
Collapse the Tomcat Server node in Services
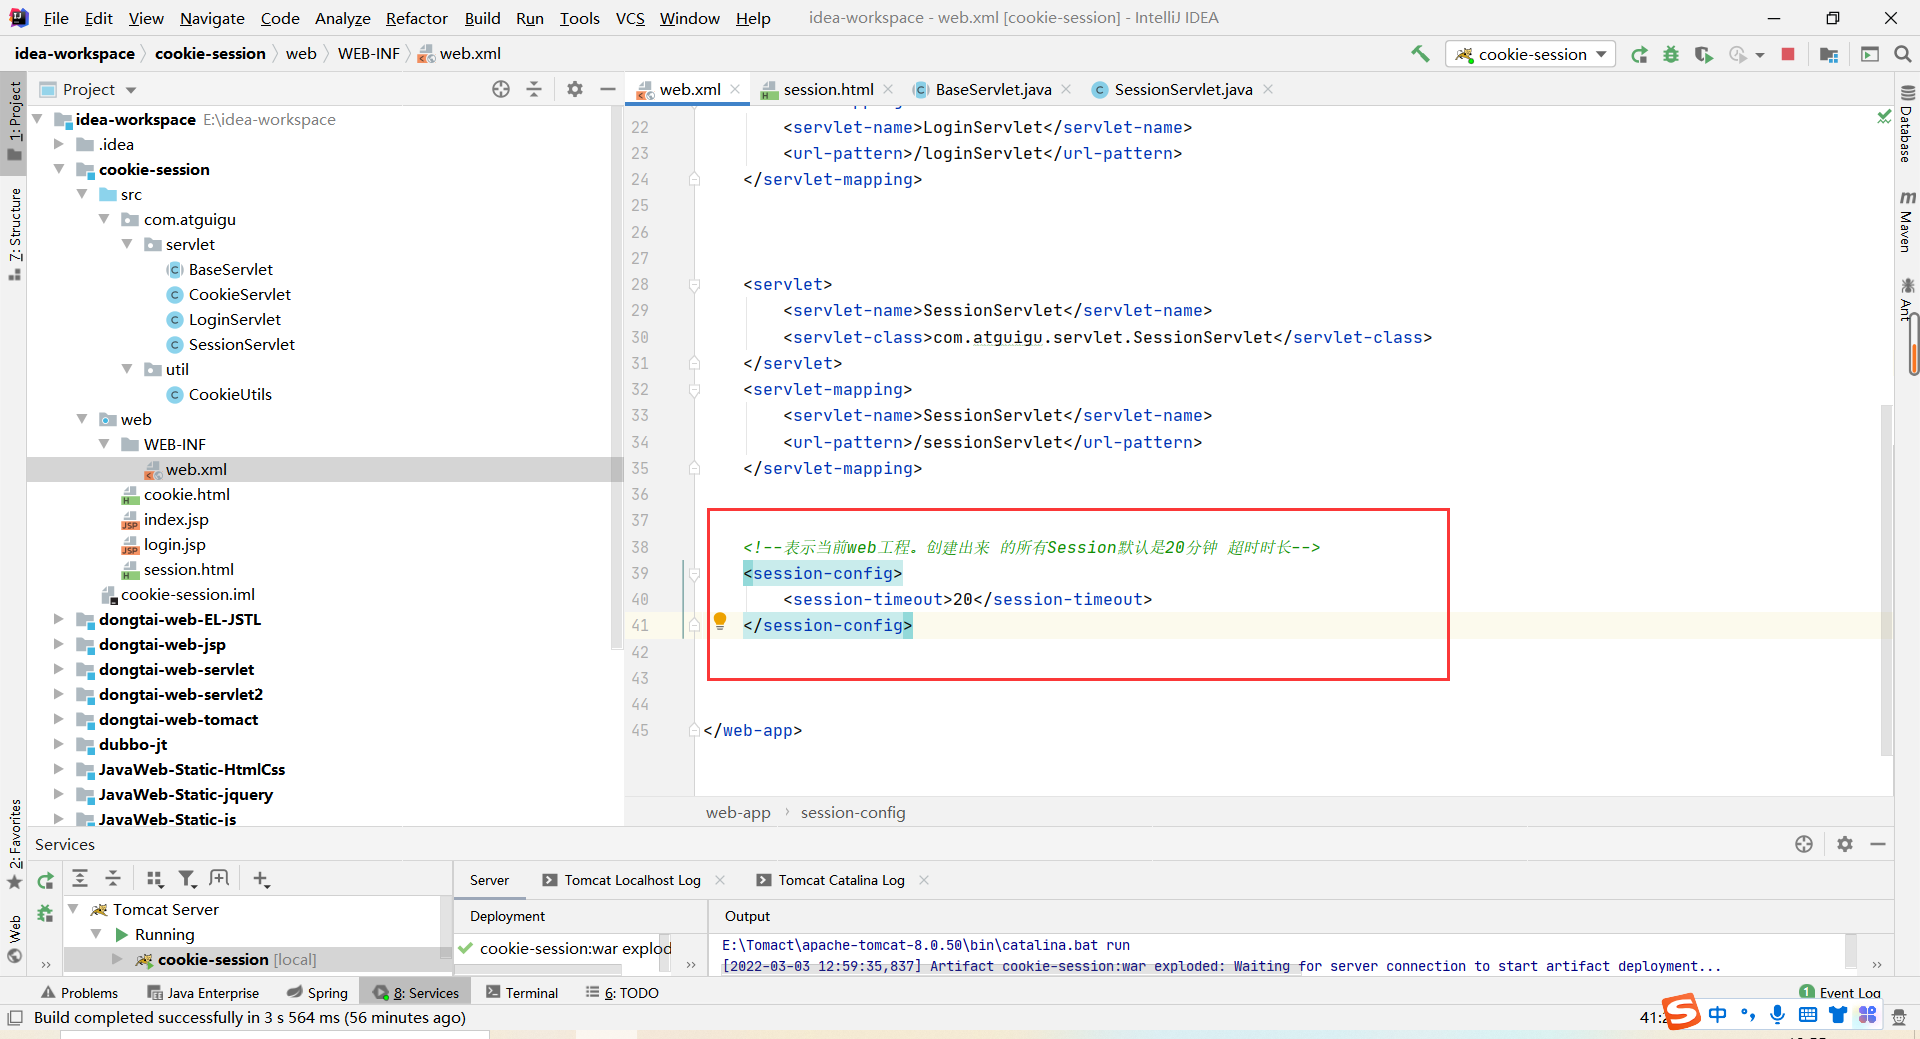pos(73,909)
